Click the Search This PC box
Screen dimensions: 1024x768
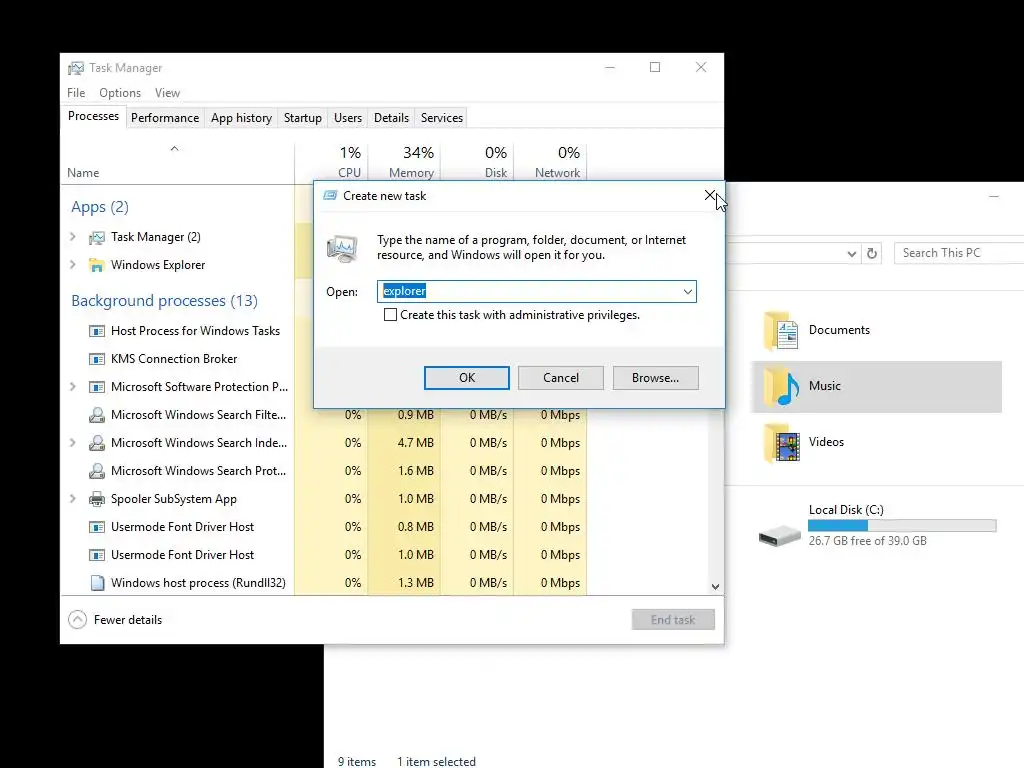click(959, 253)
